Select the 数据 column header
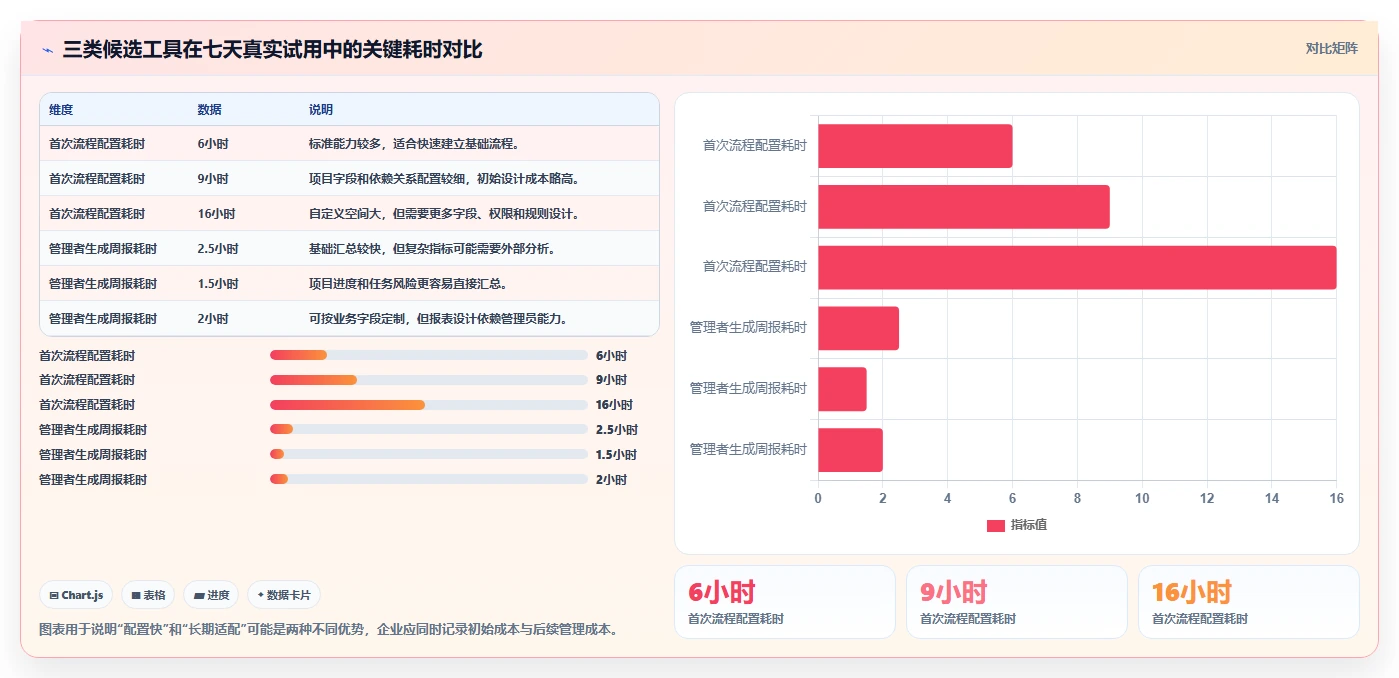Viewport: 1399px width, 678px height. pyautogui.click(x=210, y=110)
